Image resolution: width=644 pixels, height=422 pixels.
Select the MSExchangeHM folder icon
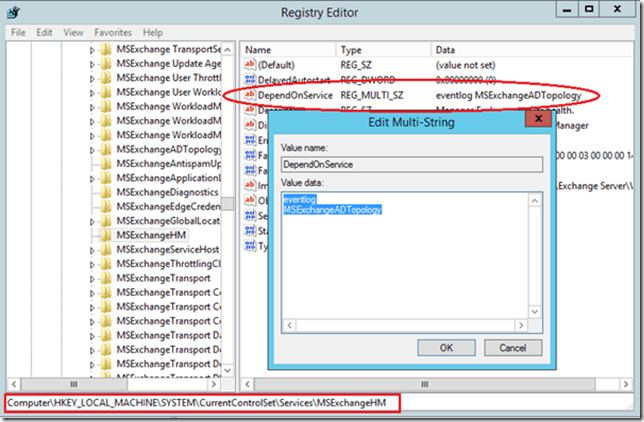click(106, 234)
